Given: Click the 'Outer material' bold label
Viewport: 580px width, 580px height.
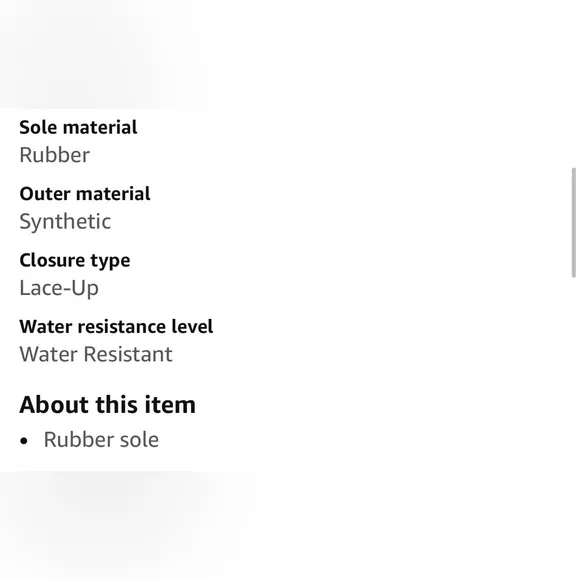Looking at the screenshot, I should (x=85, y=194).
